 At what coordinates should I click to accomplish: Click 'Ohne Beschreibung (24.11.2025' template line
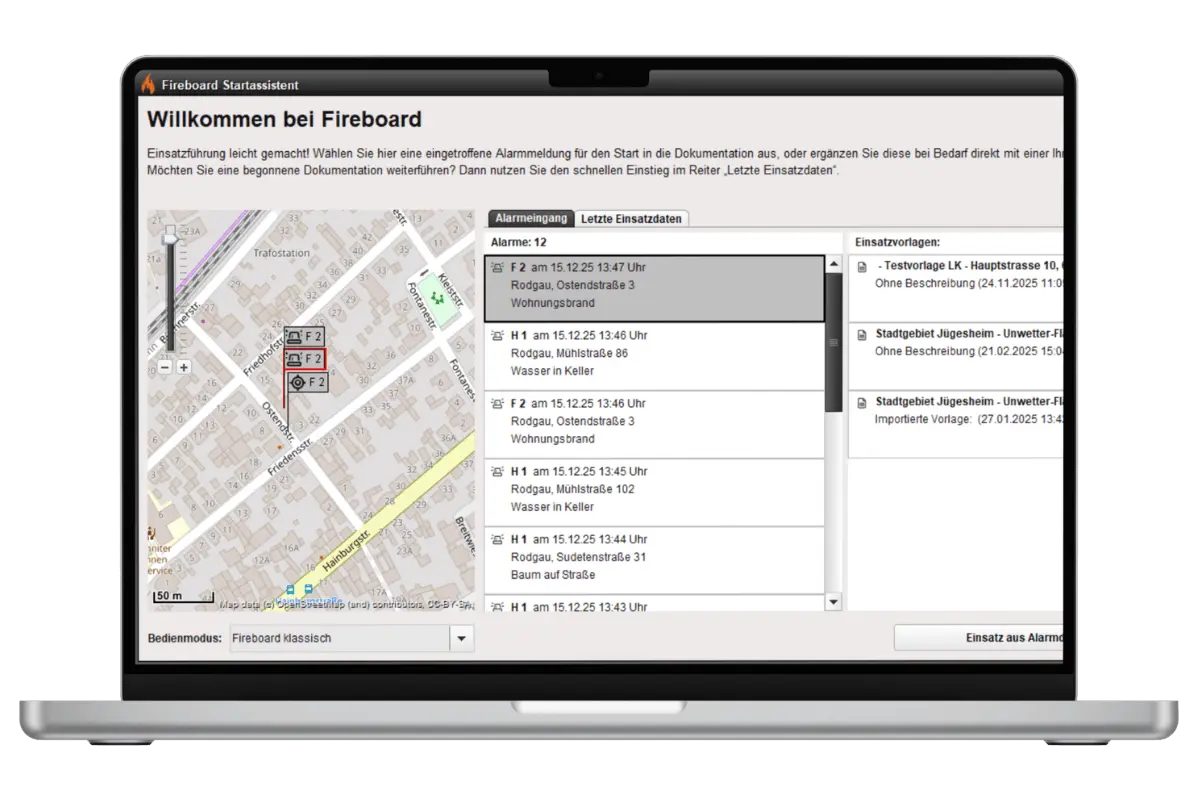968,283
